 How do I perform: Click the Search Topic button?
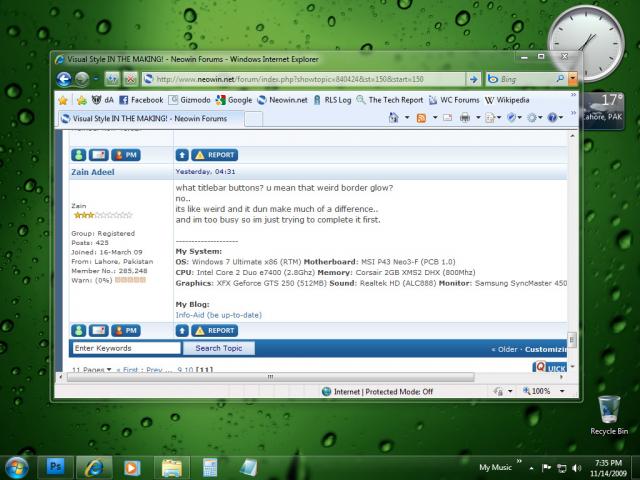coord(219,348)
